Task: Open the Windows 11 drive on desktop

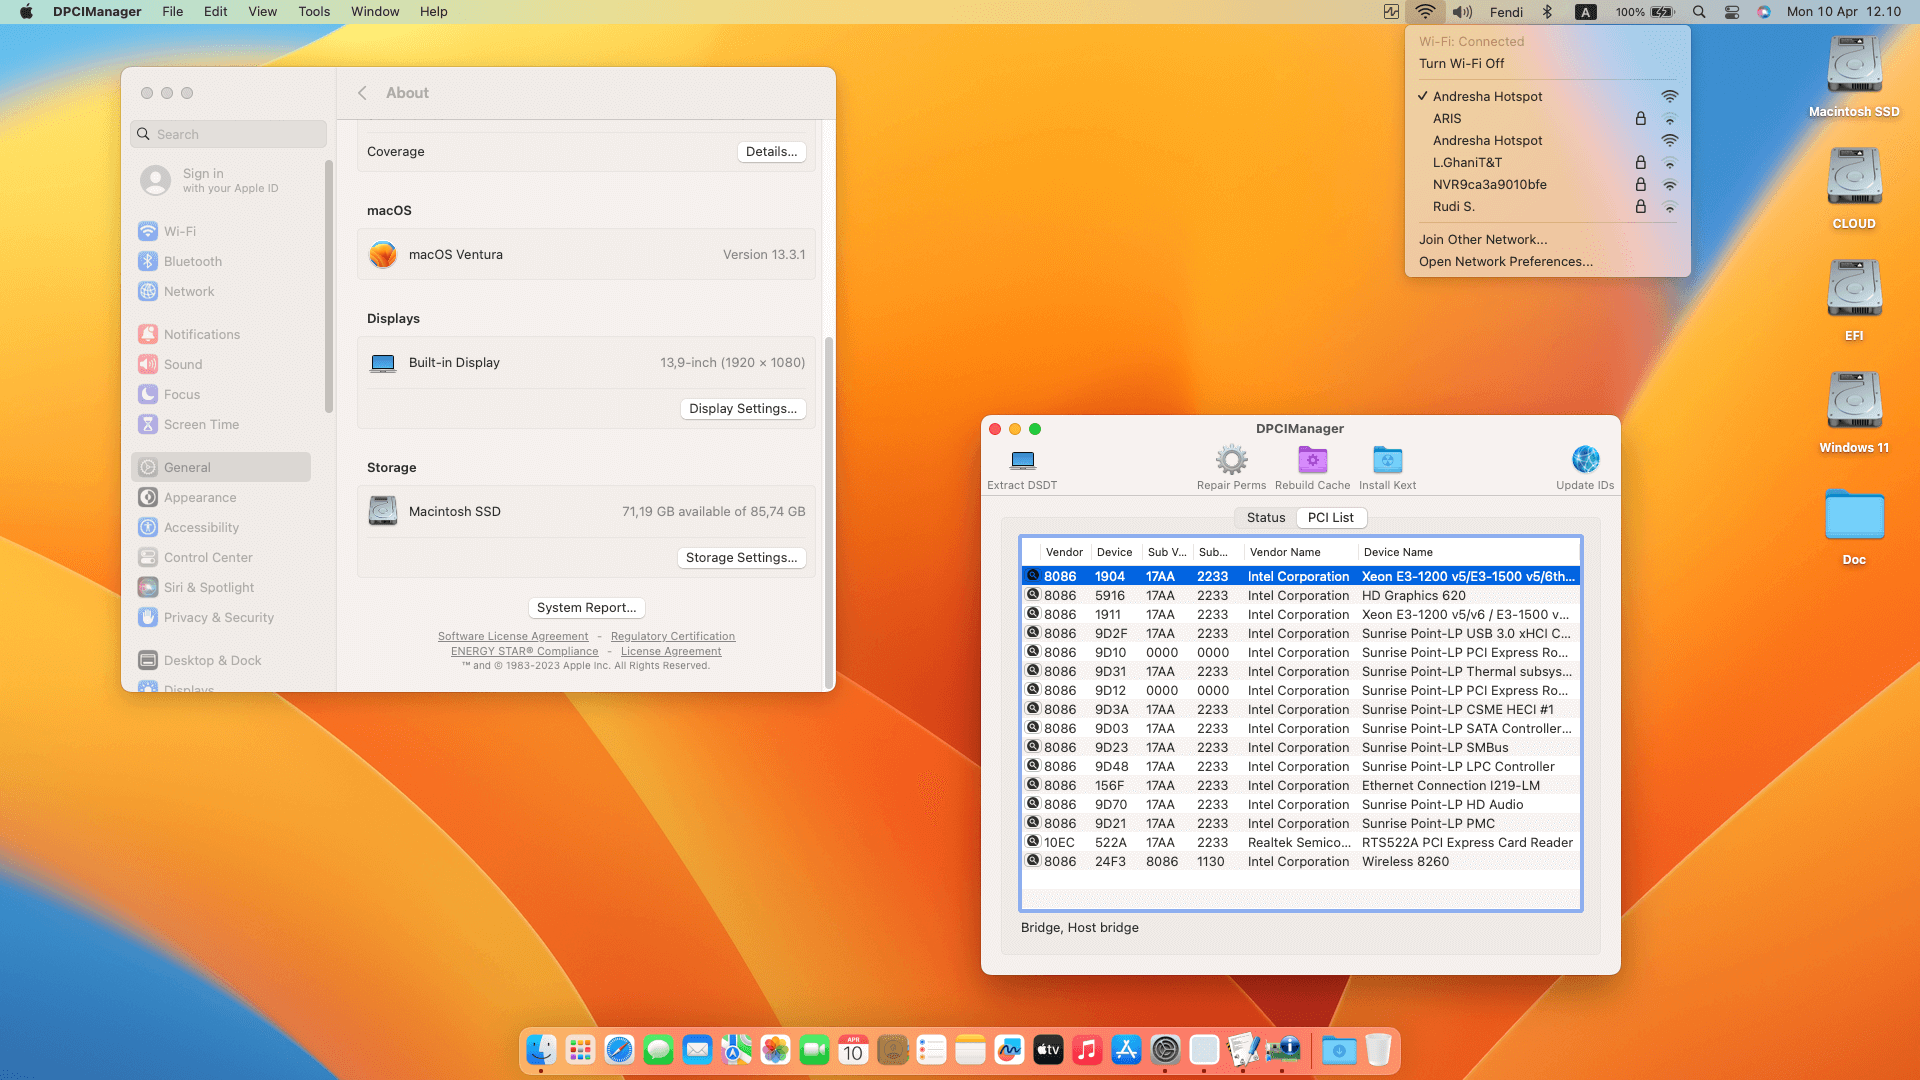Action: [1854, 412]
